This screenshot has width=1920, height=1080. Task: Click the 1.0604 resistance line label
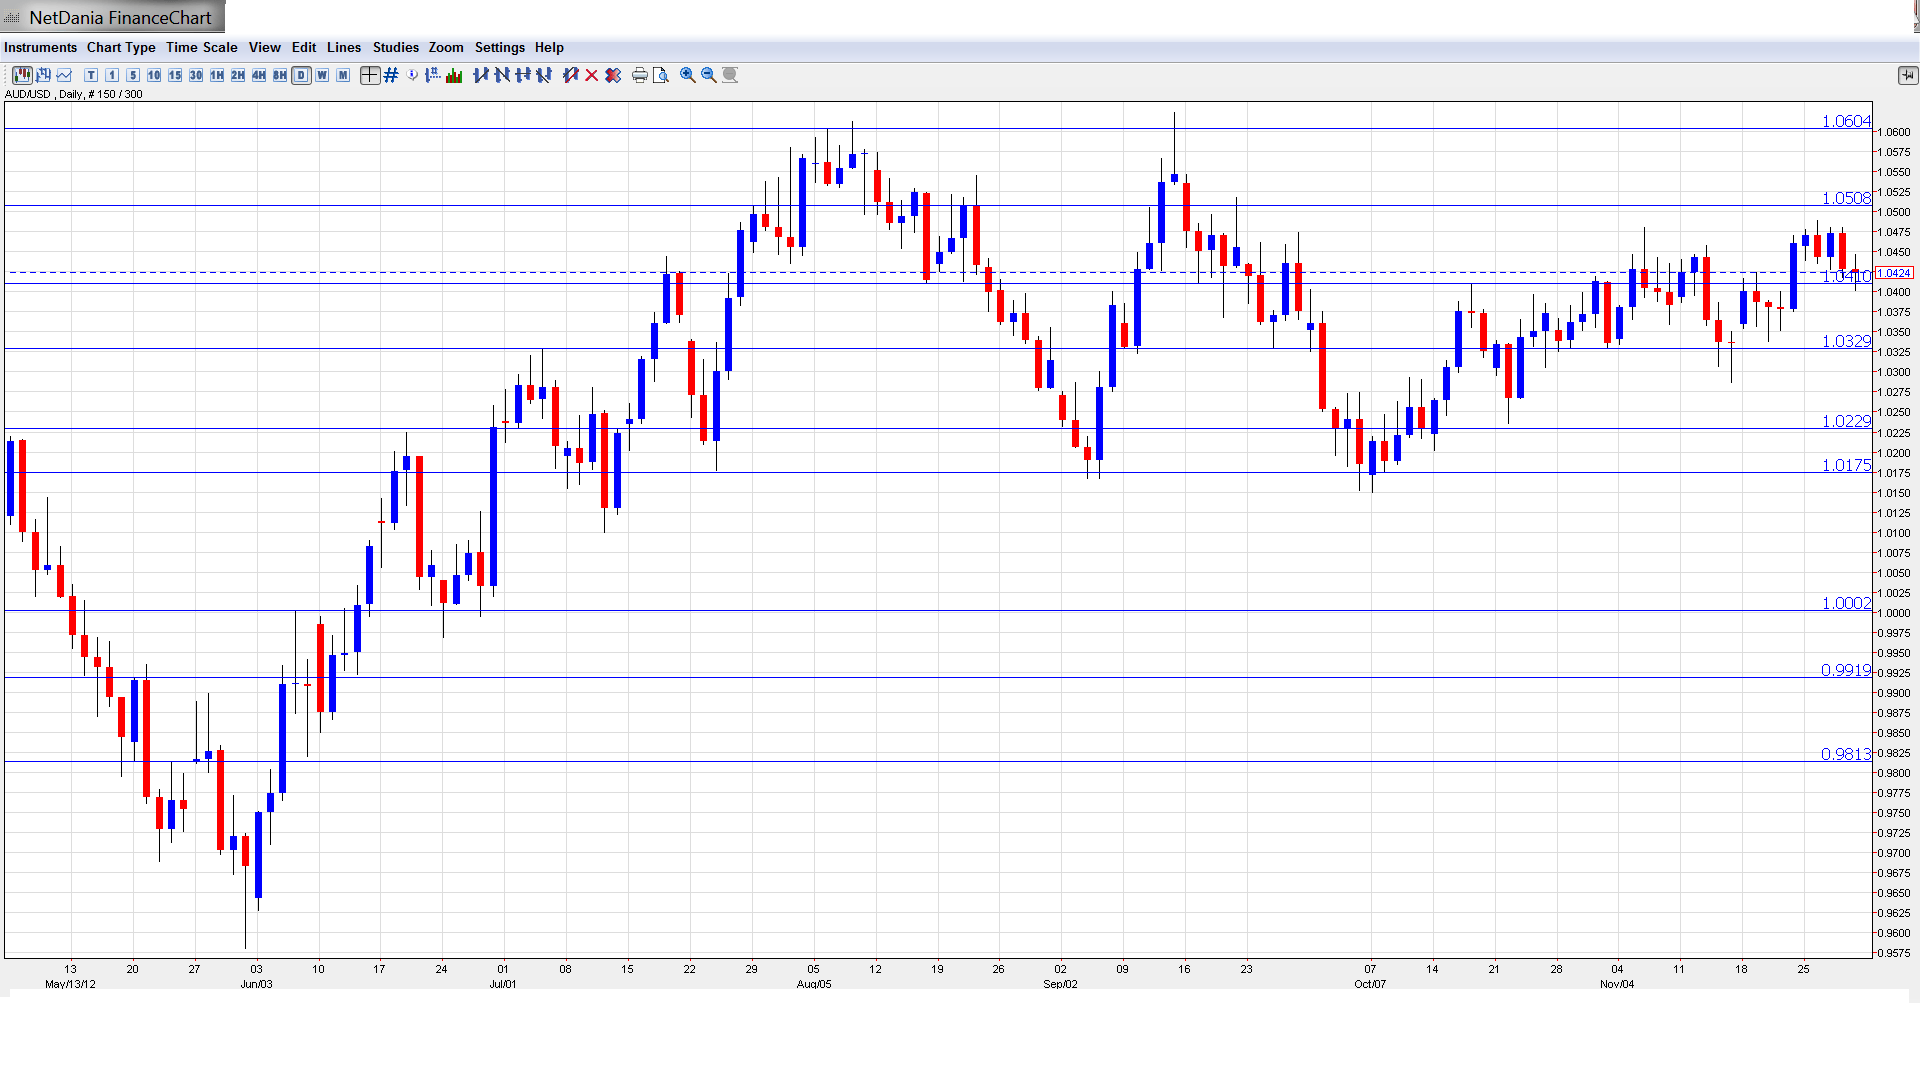coord(1845,121)
